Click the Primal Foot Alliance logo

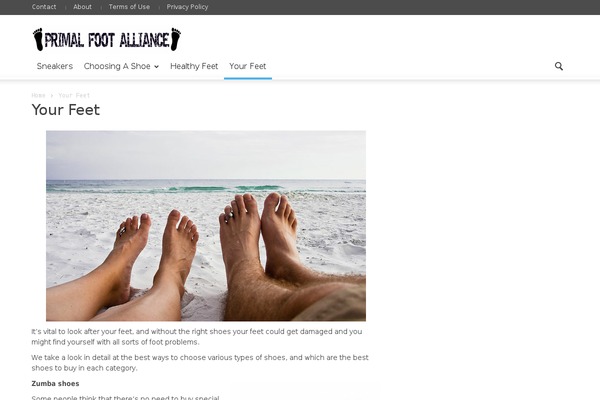(107, 39)
